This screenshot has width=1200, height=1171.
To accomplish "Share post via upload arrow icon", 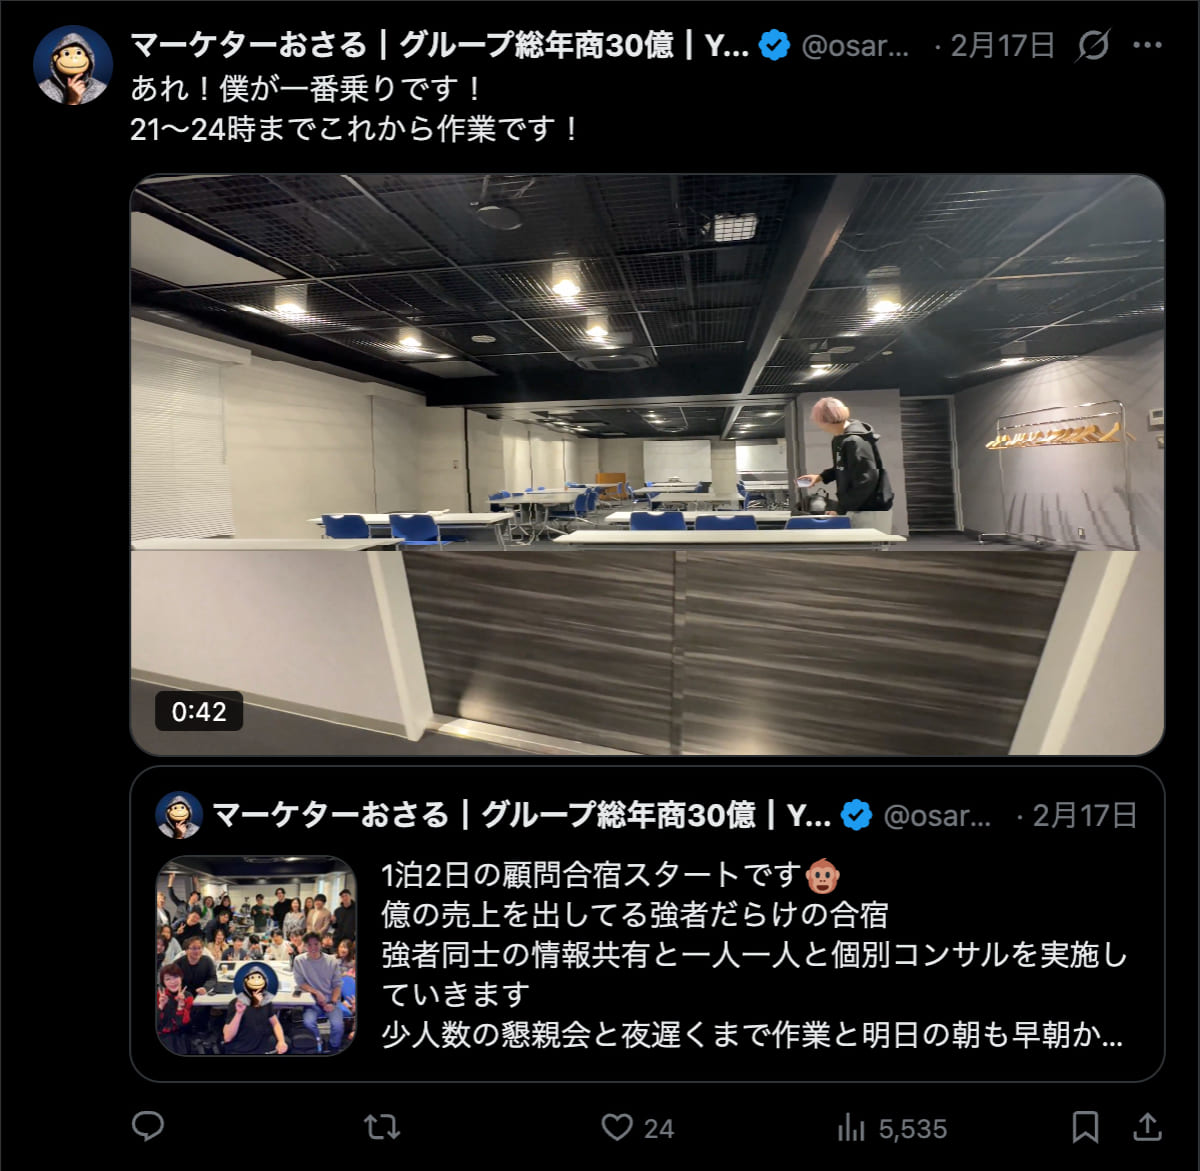I will pos(1148,1127).
